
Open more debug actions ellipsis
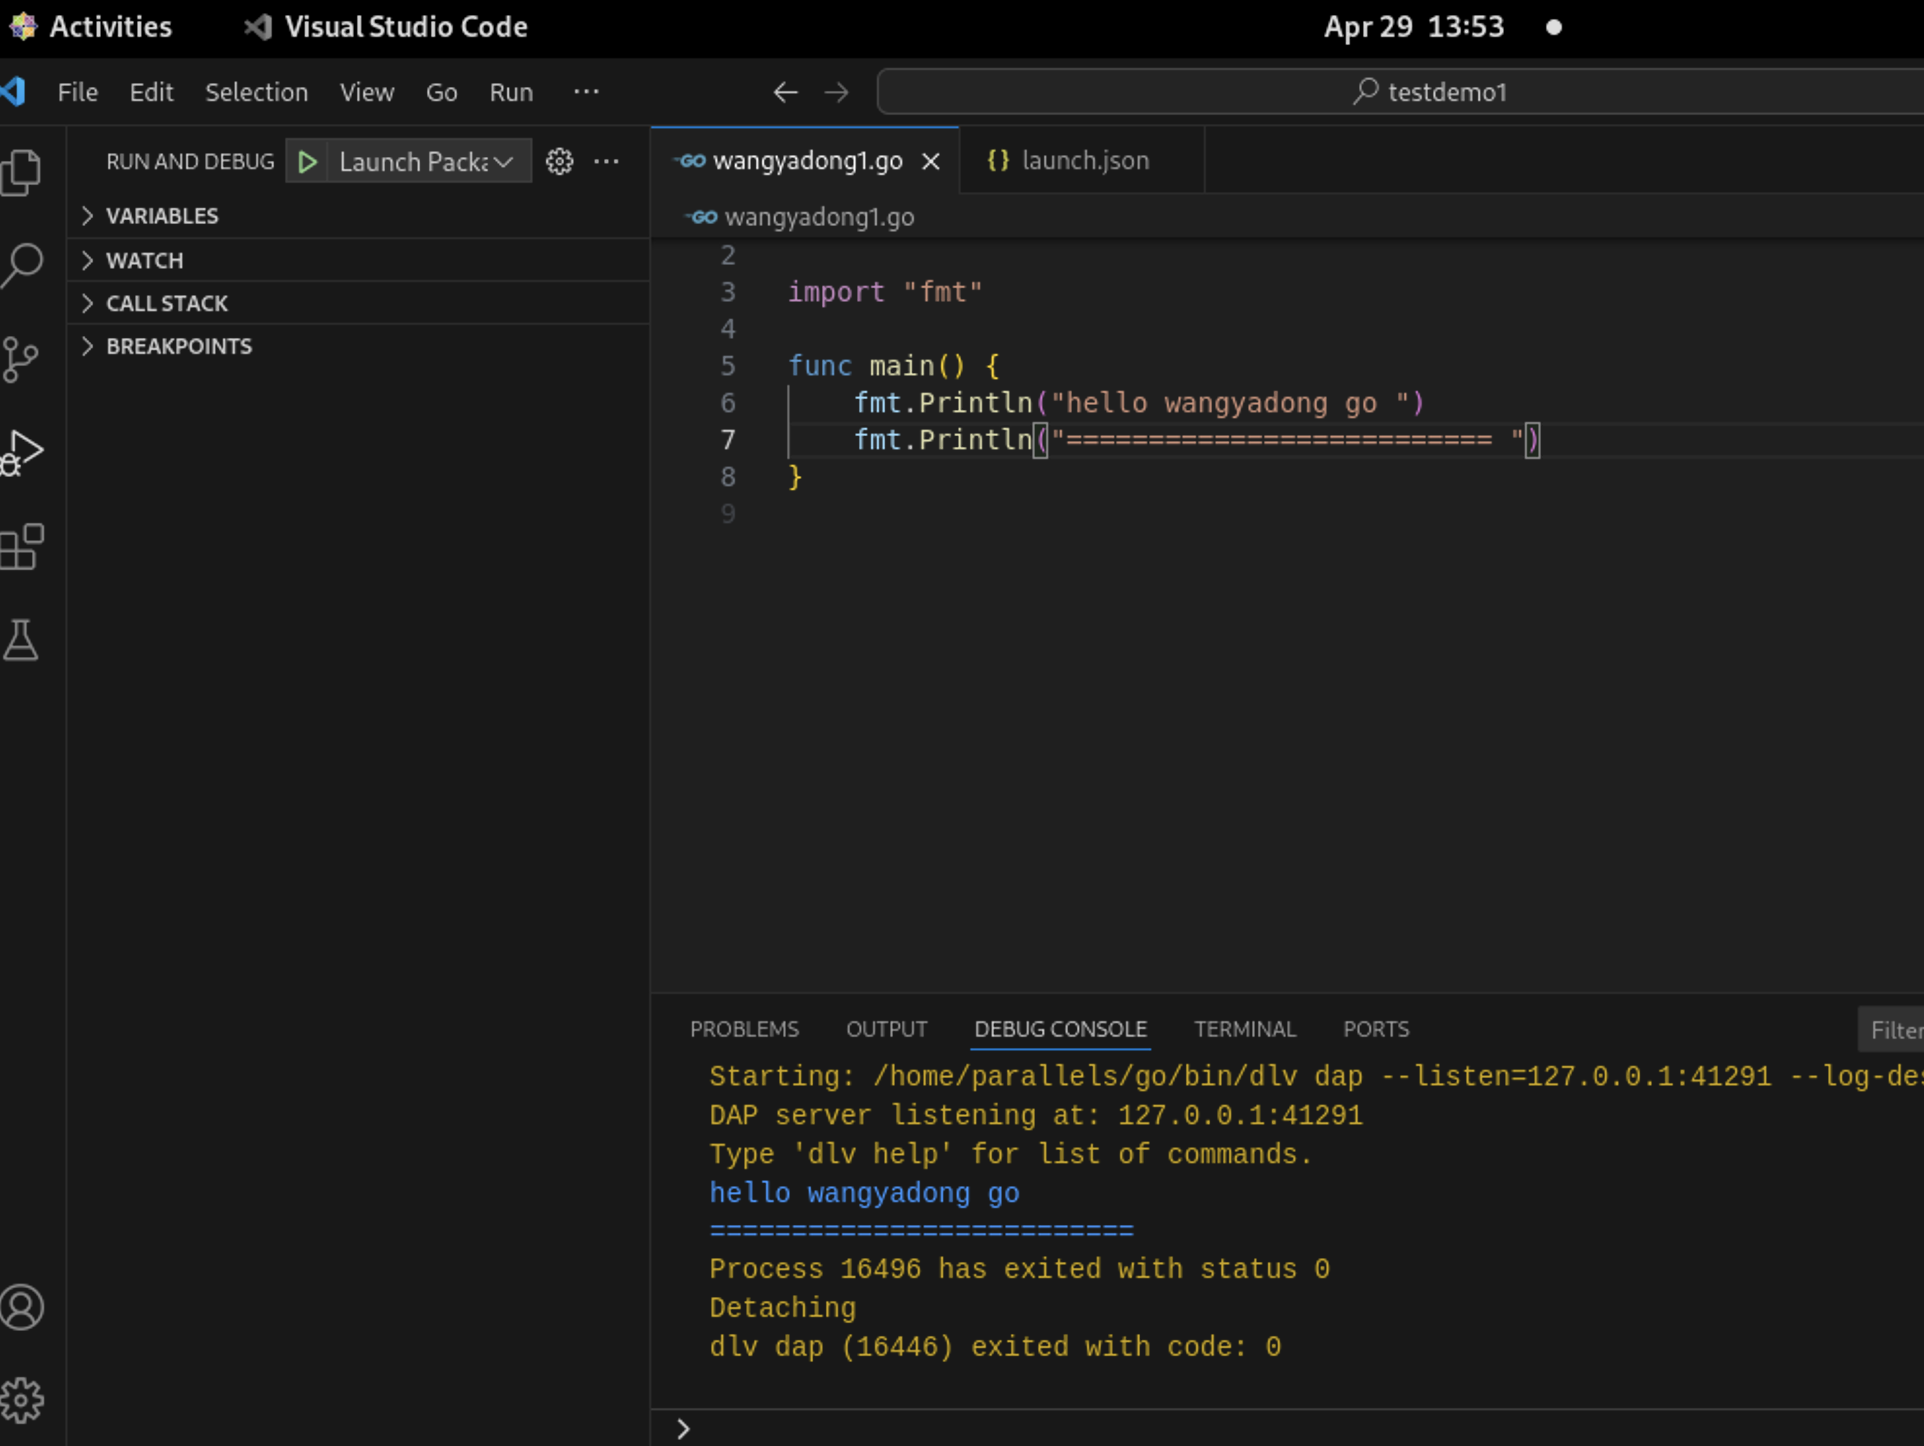coord(608,161)
